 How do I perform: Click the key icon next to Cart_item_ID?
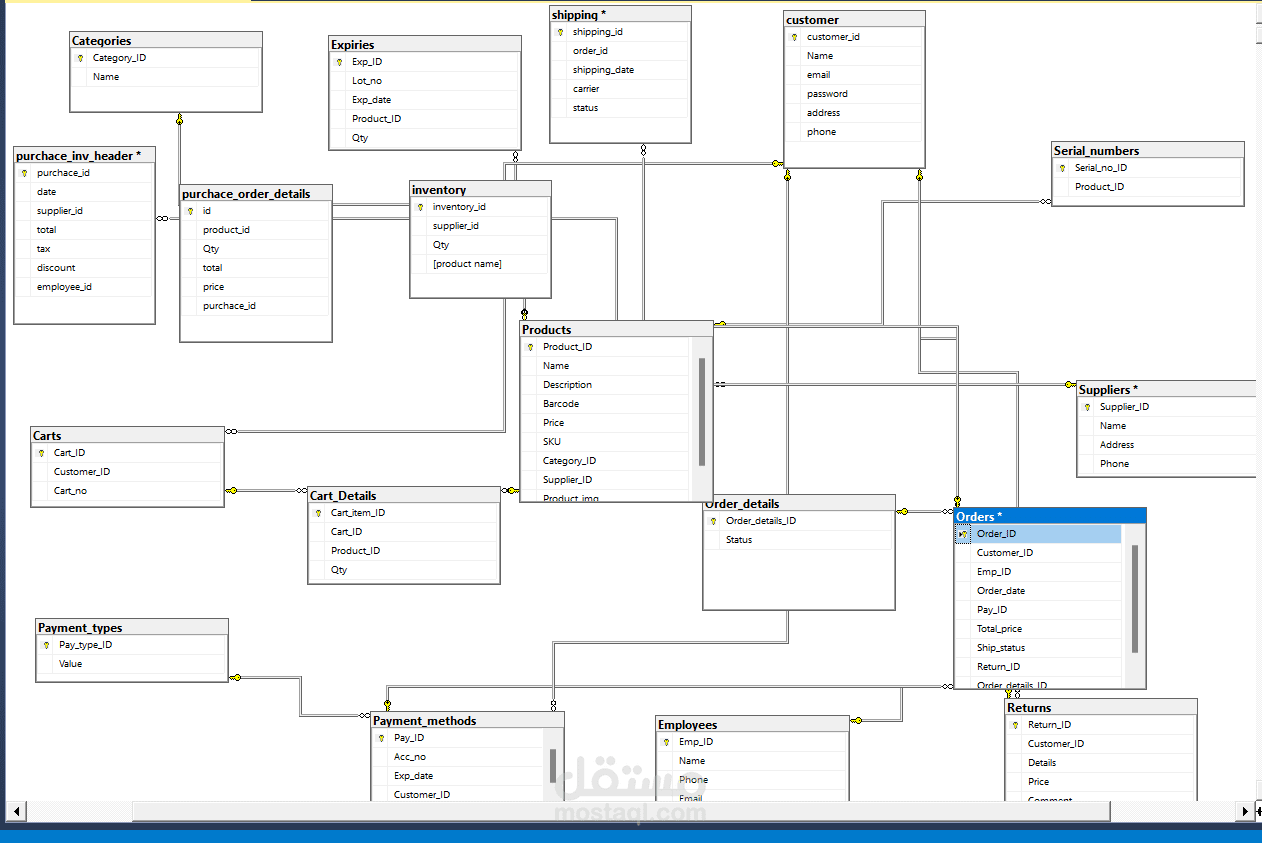(x=319, y=513)
